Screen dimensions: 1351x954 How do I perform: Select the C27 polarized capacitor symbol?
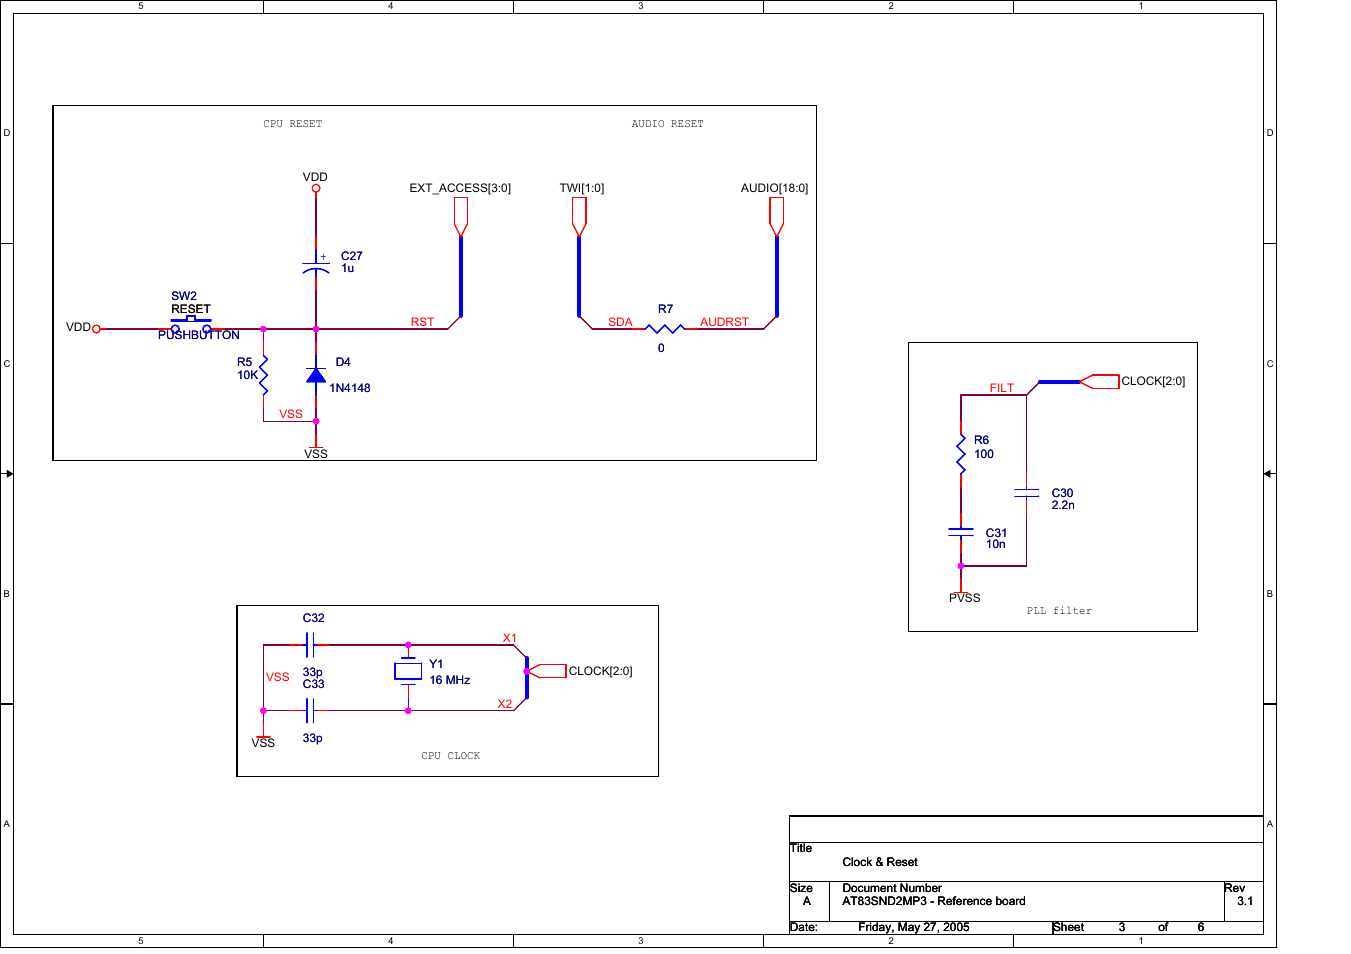(x=316, y=266)
